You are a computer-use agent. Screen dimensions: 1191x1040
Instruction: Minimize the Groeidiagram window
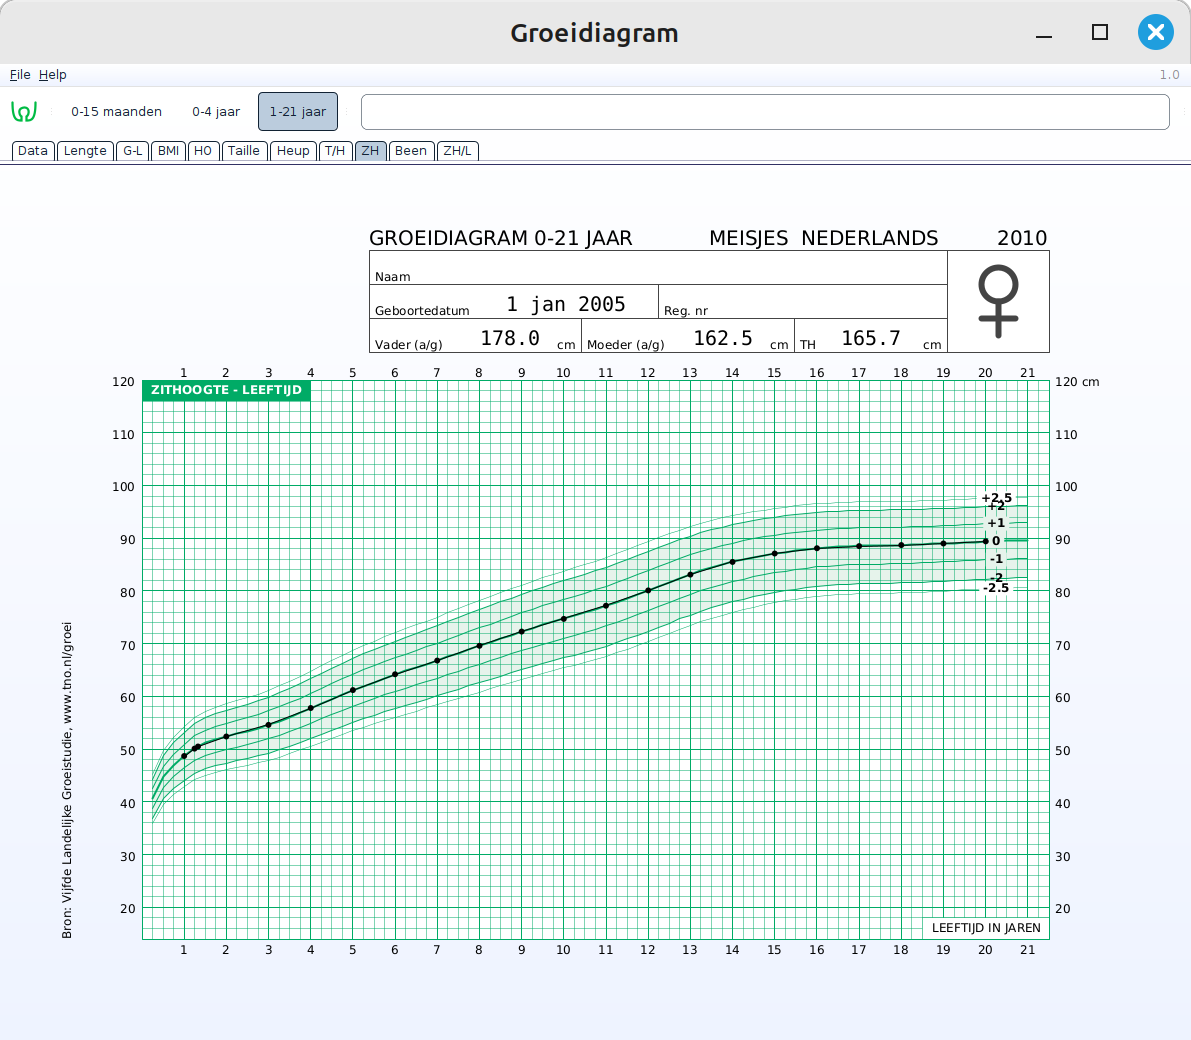pos(1044,33)
